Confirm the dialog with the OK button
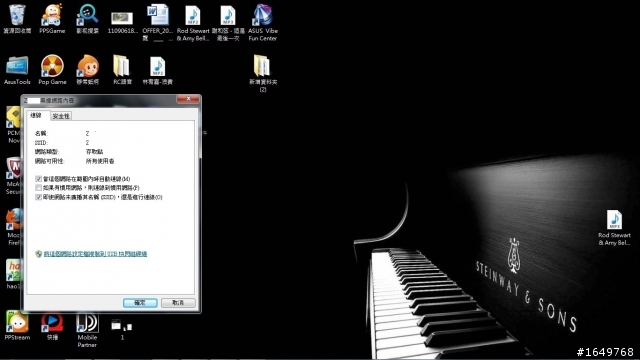The height and width of the screenshot is (360, 640). tap(140, 303)
